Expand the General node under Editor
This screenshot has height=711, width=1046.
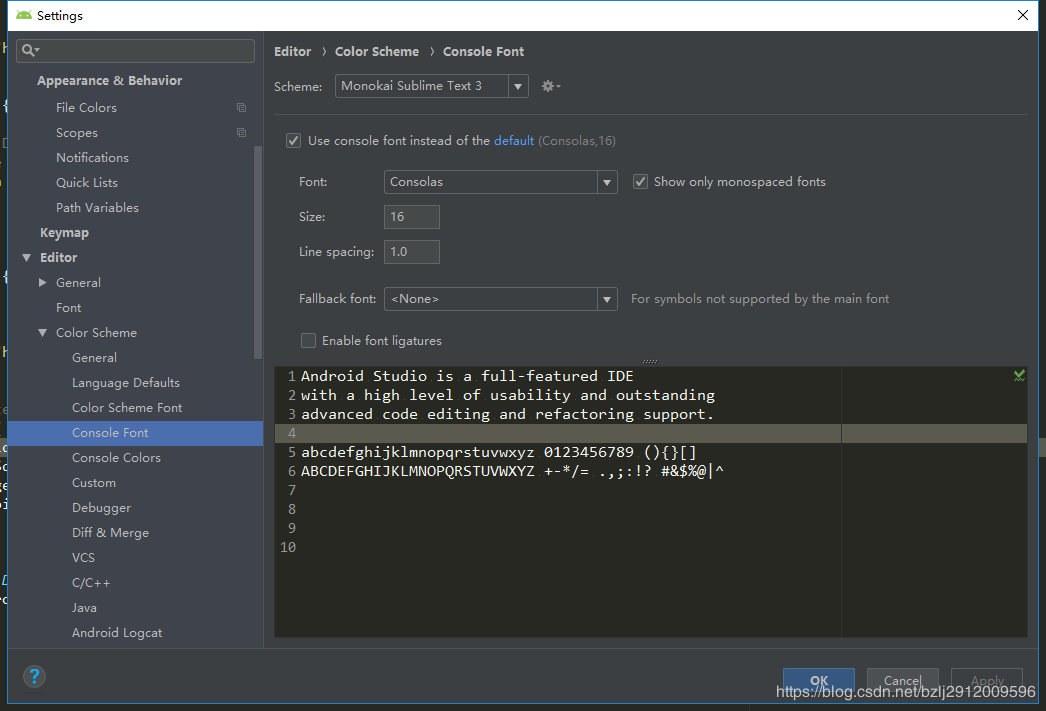coord(43,283)
